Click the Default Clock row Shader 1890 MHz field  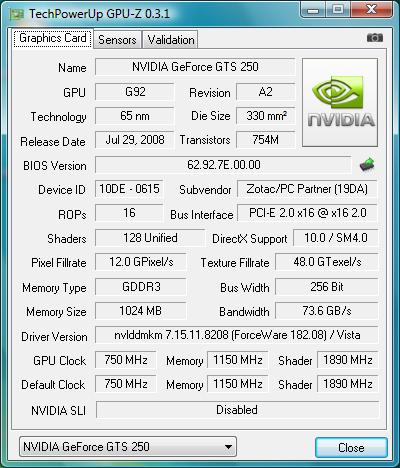tap(348, 384)
